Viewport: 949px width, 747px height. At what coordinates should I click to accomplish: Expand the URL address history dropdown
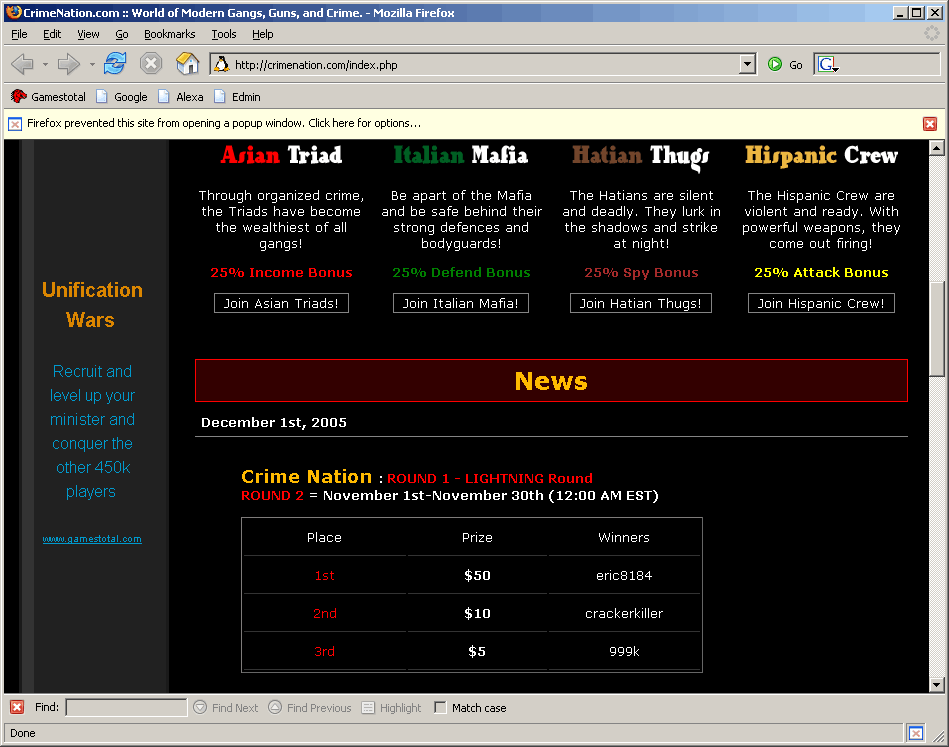[x=747, y=65]
